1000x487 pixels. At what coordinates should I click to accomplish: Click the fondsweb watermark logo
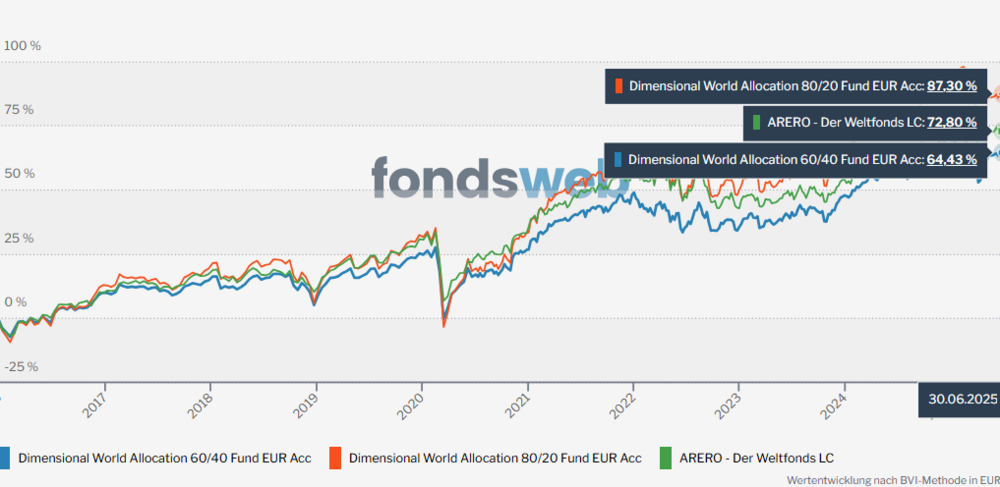coord(499,177)
